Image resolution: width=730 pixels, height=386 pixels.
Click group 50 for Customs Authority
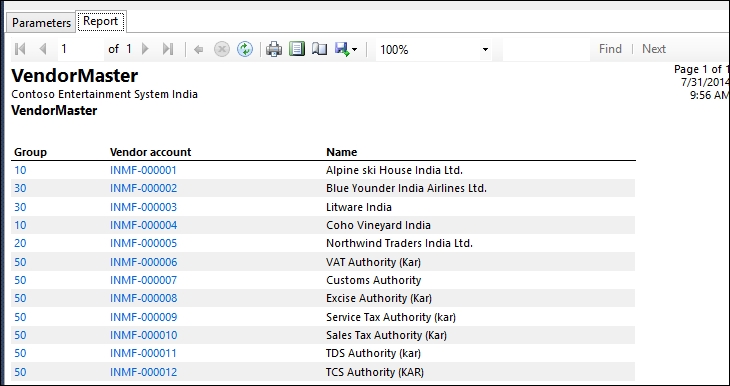(x=20, y=280)
